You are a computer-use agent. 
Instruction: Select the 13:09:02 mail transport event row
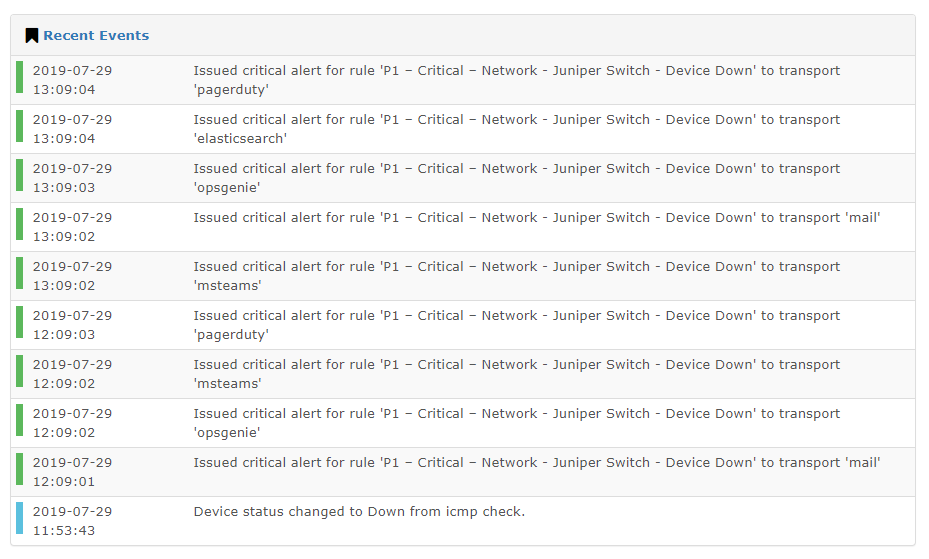click(463, 227)
